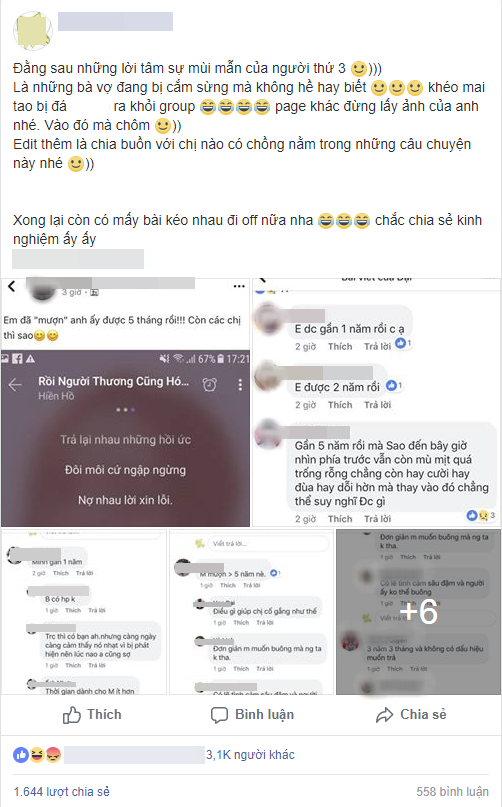Click the thumbs-up Thích icon
Screen dimensions: 502x807
pyautogui.click(x=72, y=715)
